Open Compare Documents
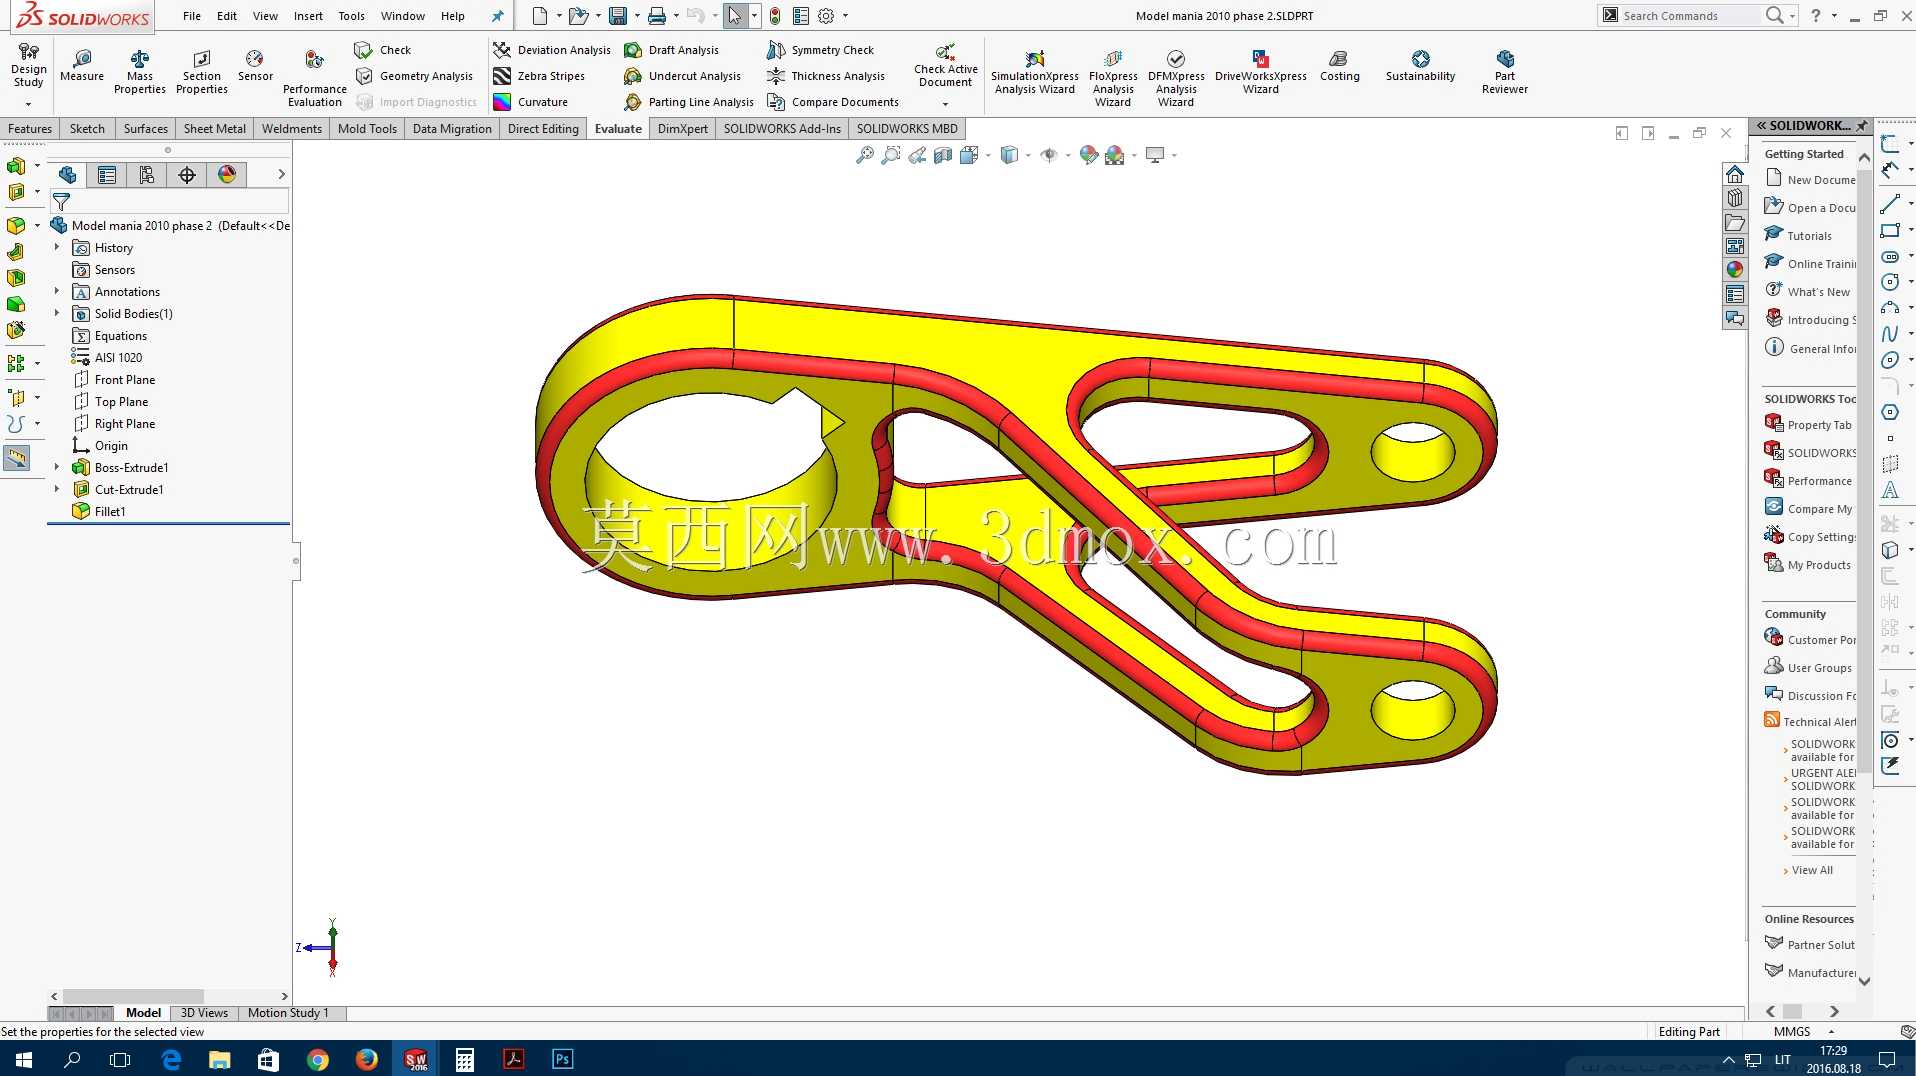 pyautogui.click(x=833, y=102)
